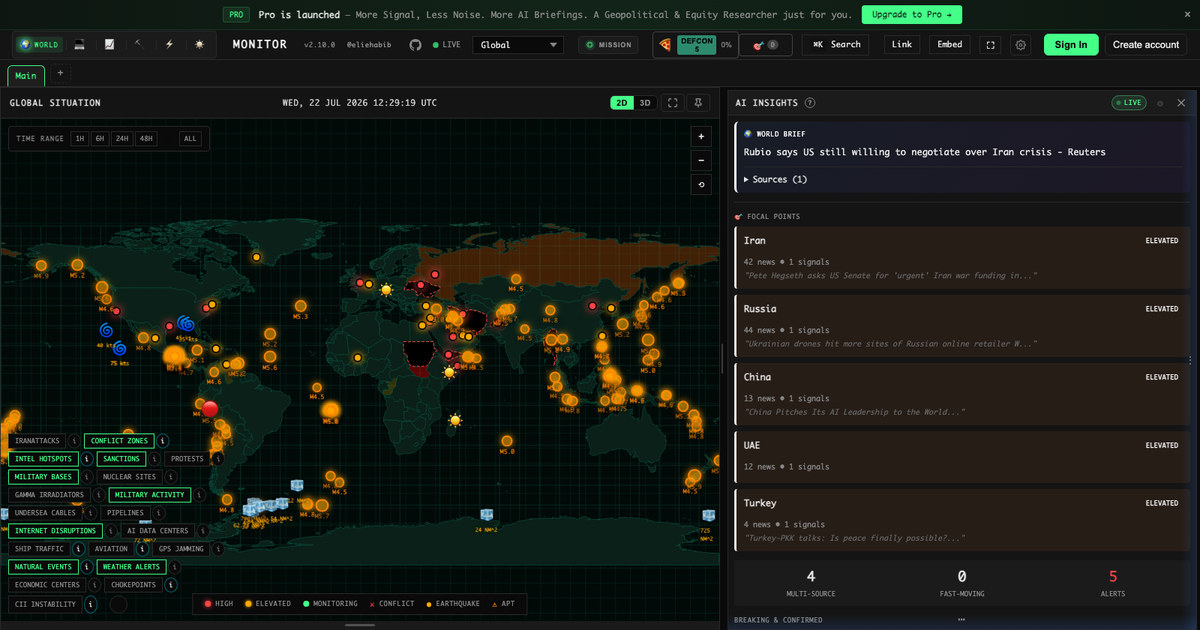Open the Mission button

tap(608, 45)
